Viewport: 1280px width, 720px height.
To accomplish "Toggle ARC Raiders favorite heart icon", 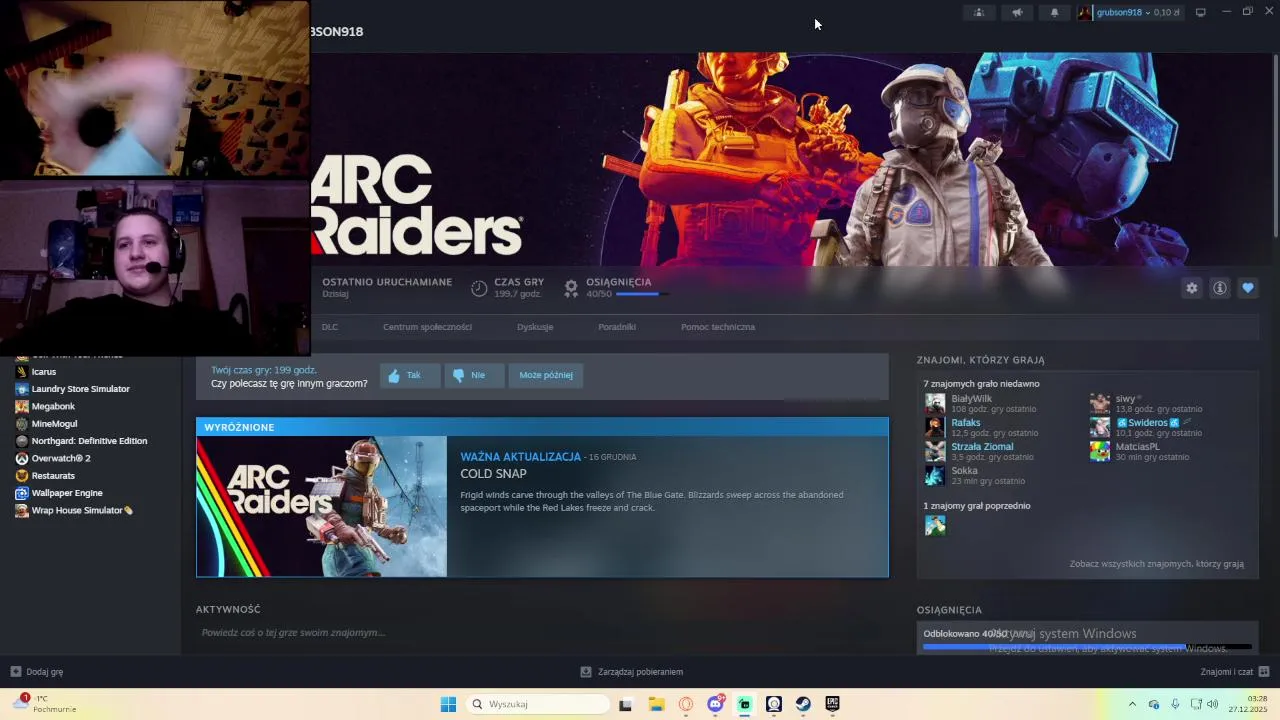I will tap(1248, 288).
